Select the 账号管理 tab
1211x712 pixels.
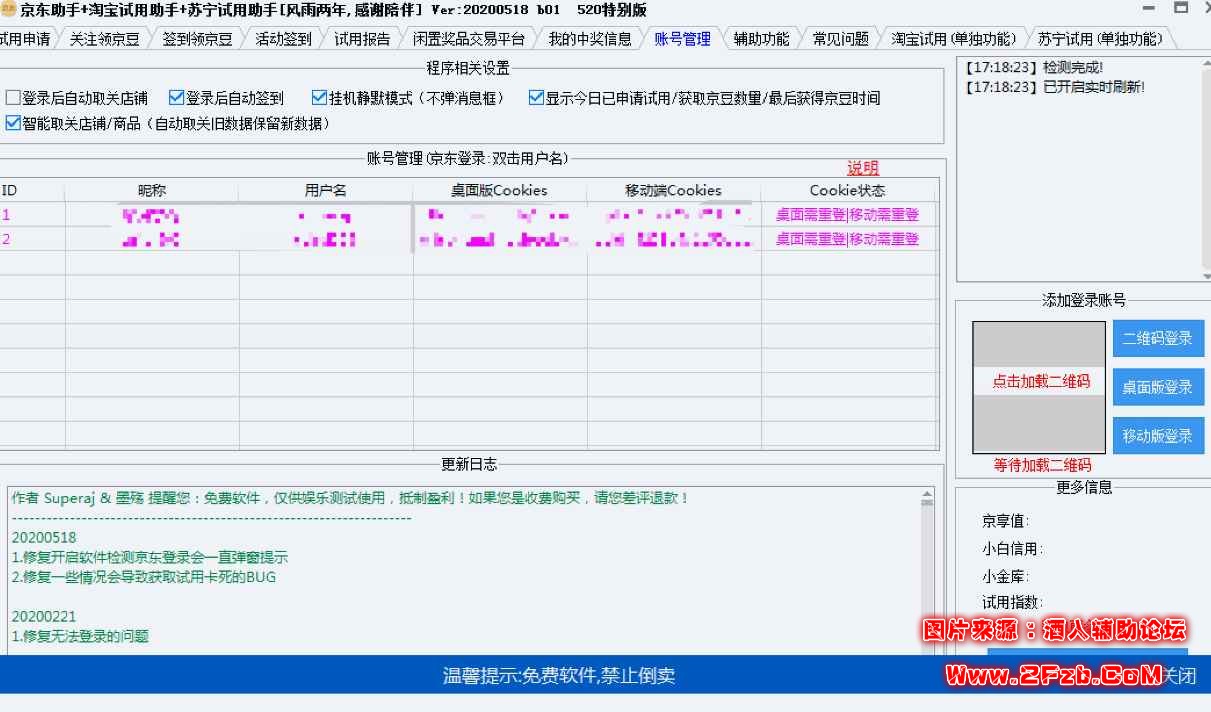682,39
